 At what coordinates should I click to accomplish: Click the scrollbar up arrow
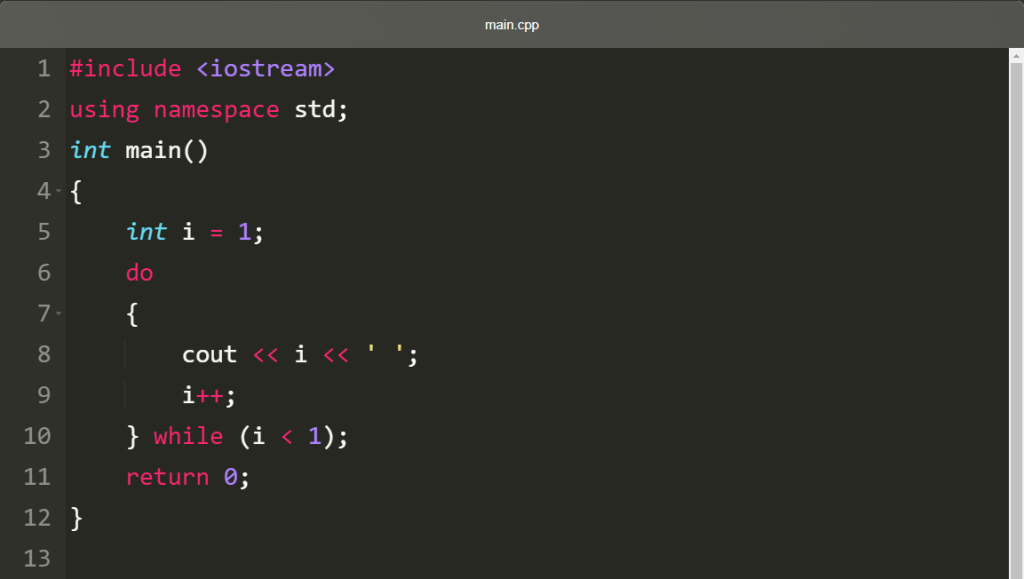tap(1016, 56)
